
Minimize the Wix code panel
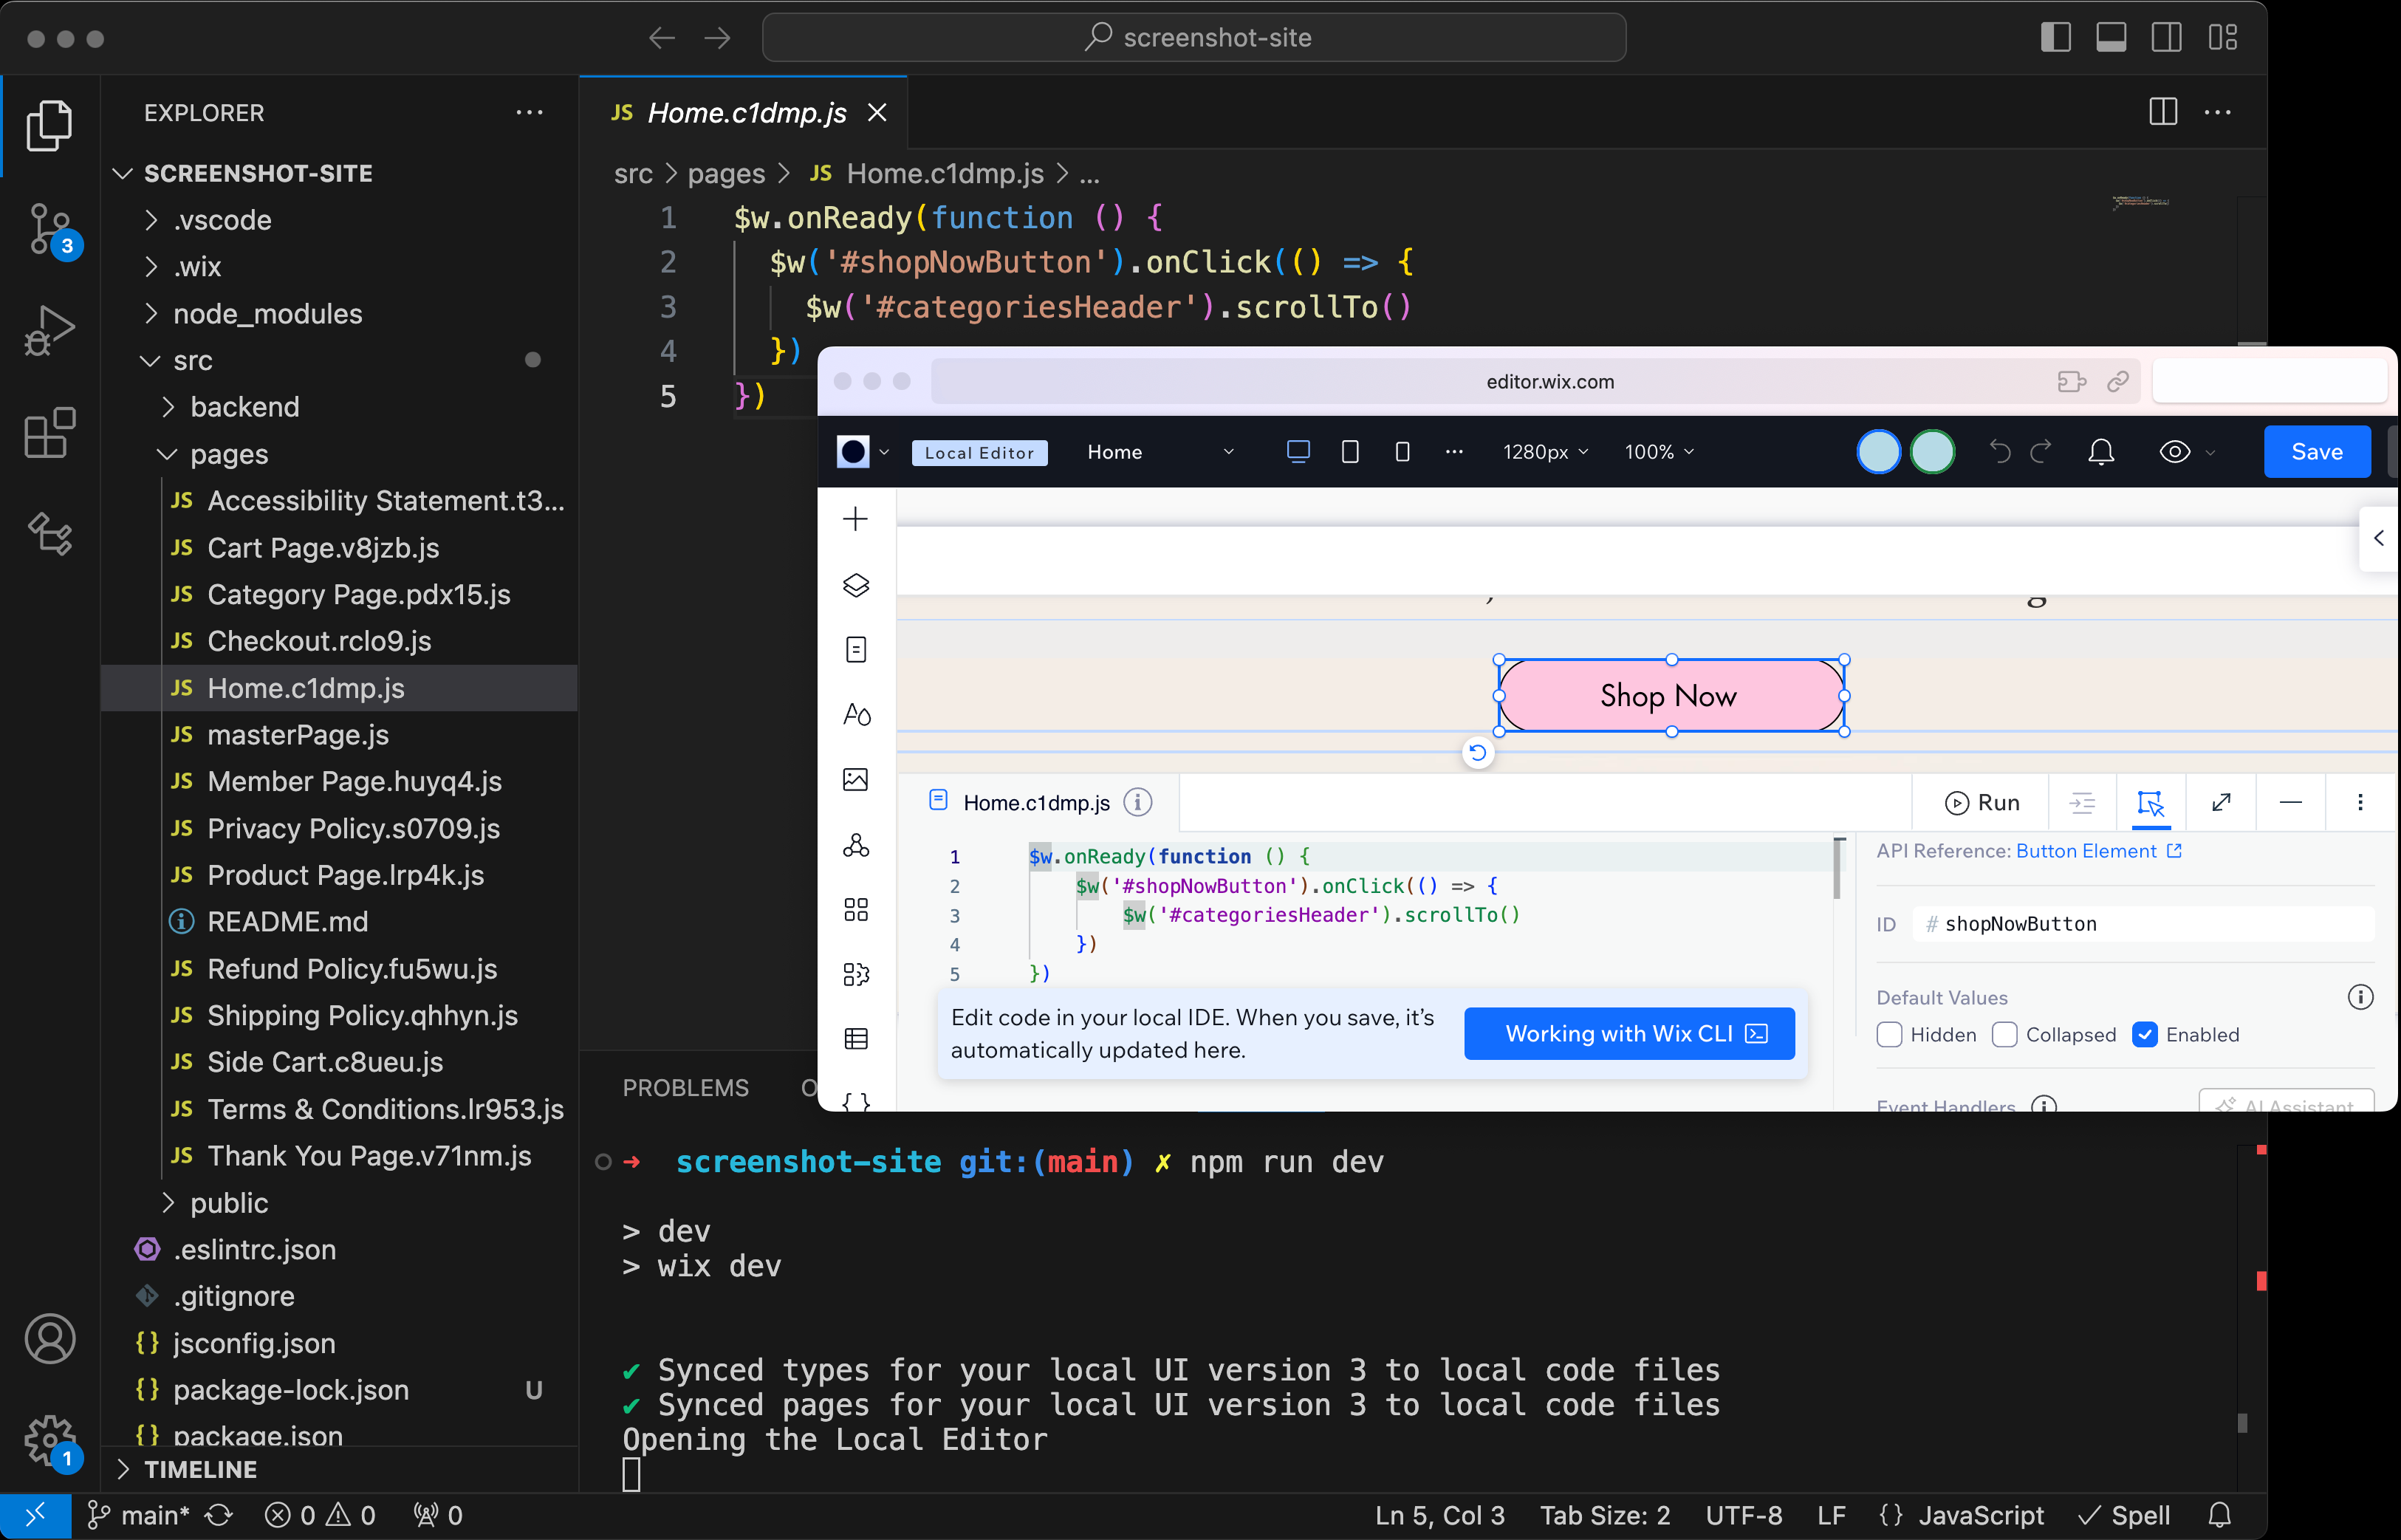click(2291, 802)
